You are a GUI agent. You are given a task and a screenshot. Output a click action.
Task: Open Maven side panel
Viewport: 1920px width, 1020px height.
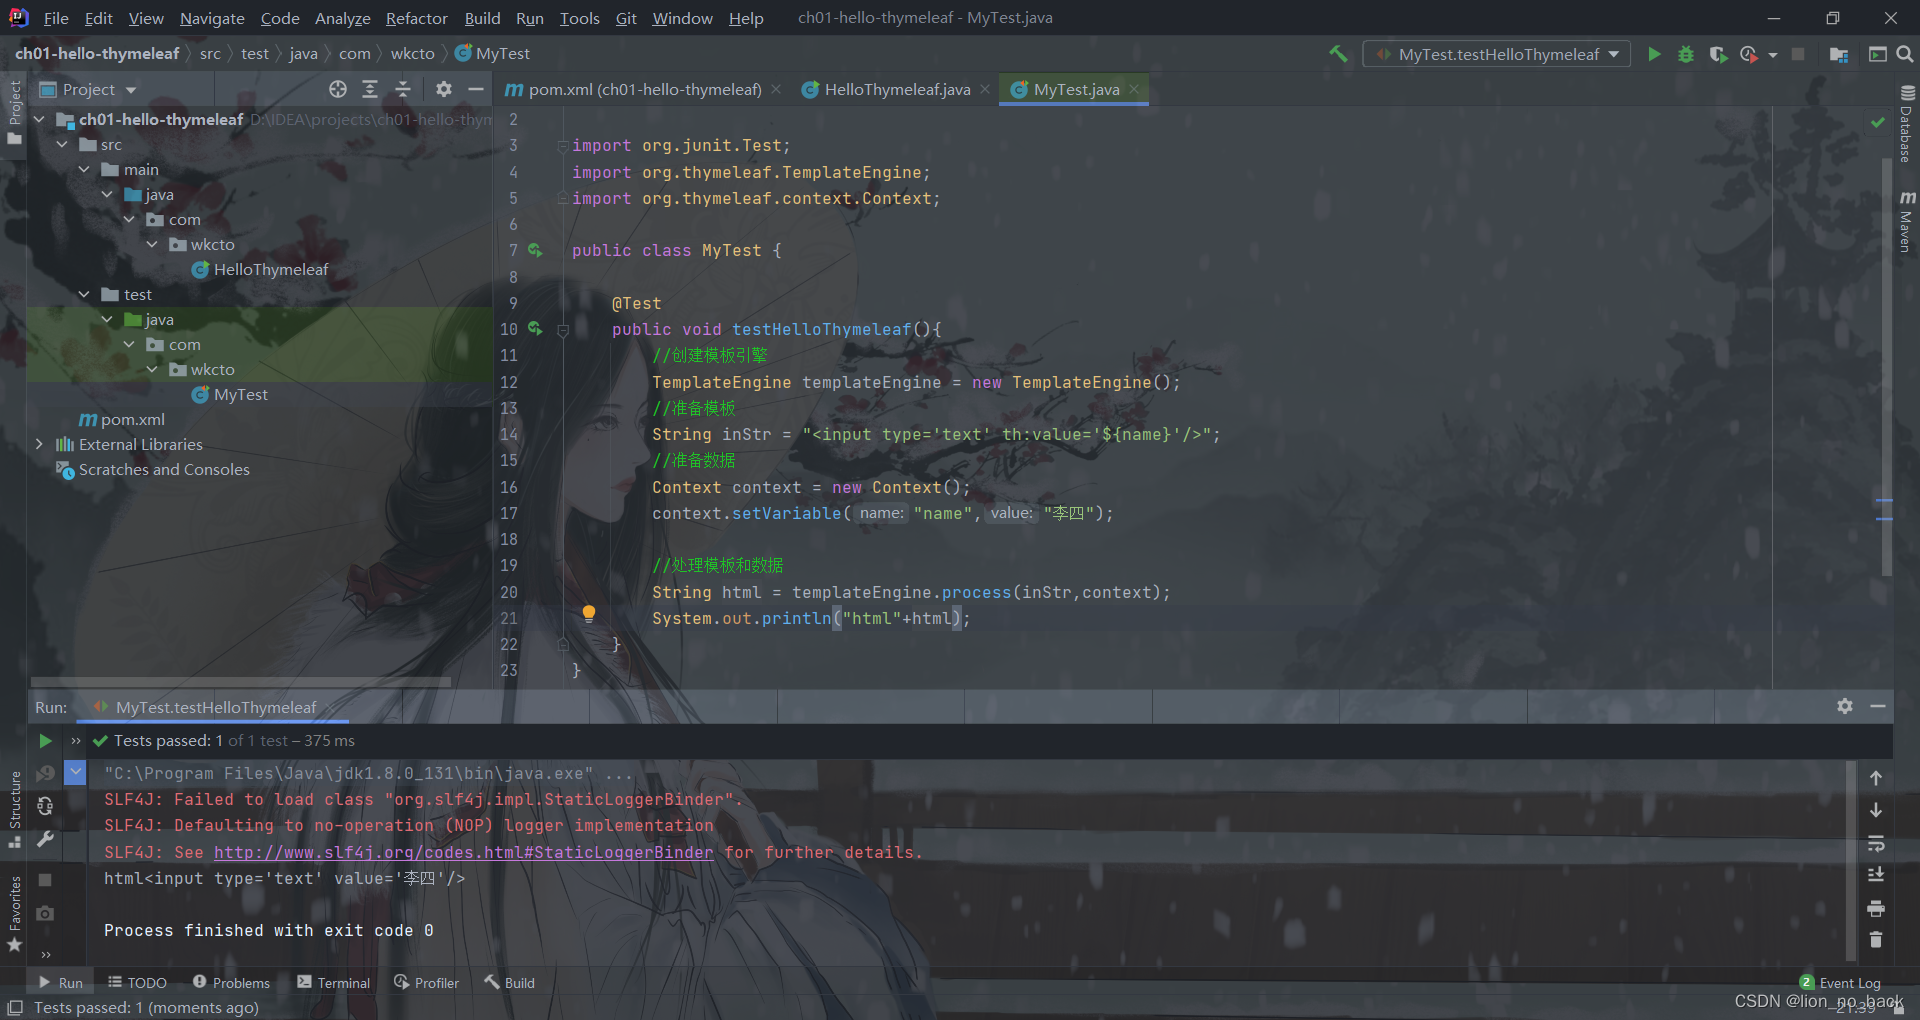click(x=1907, y=221)
